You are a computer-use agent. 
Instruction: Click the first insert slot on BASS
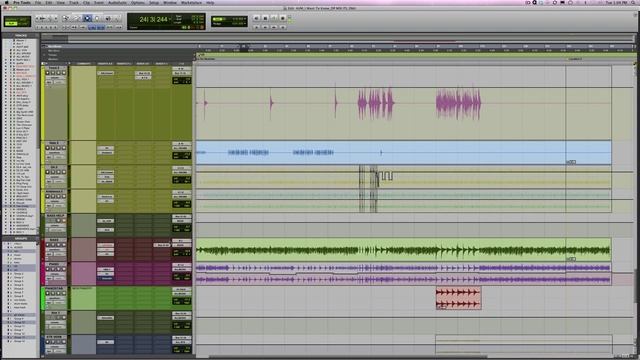[x=106, y=245]
